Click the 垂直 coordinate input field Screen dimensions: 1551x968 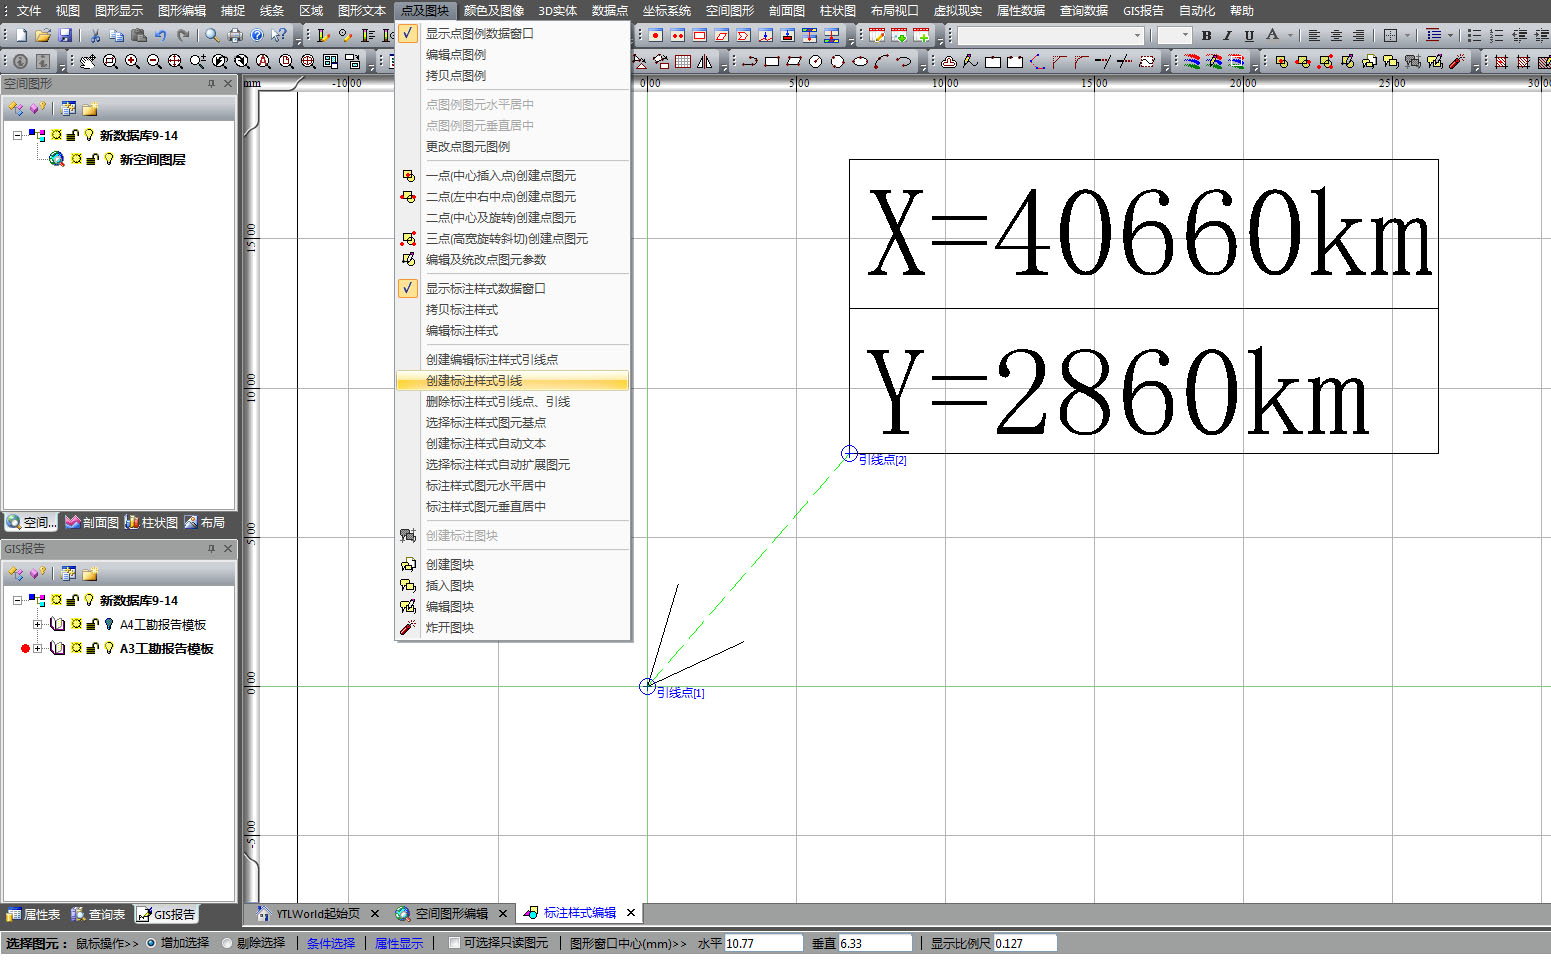tap(875, 943)
